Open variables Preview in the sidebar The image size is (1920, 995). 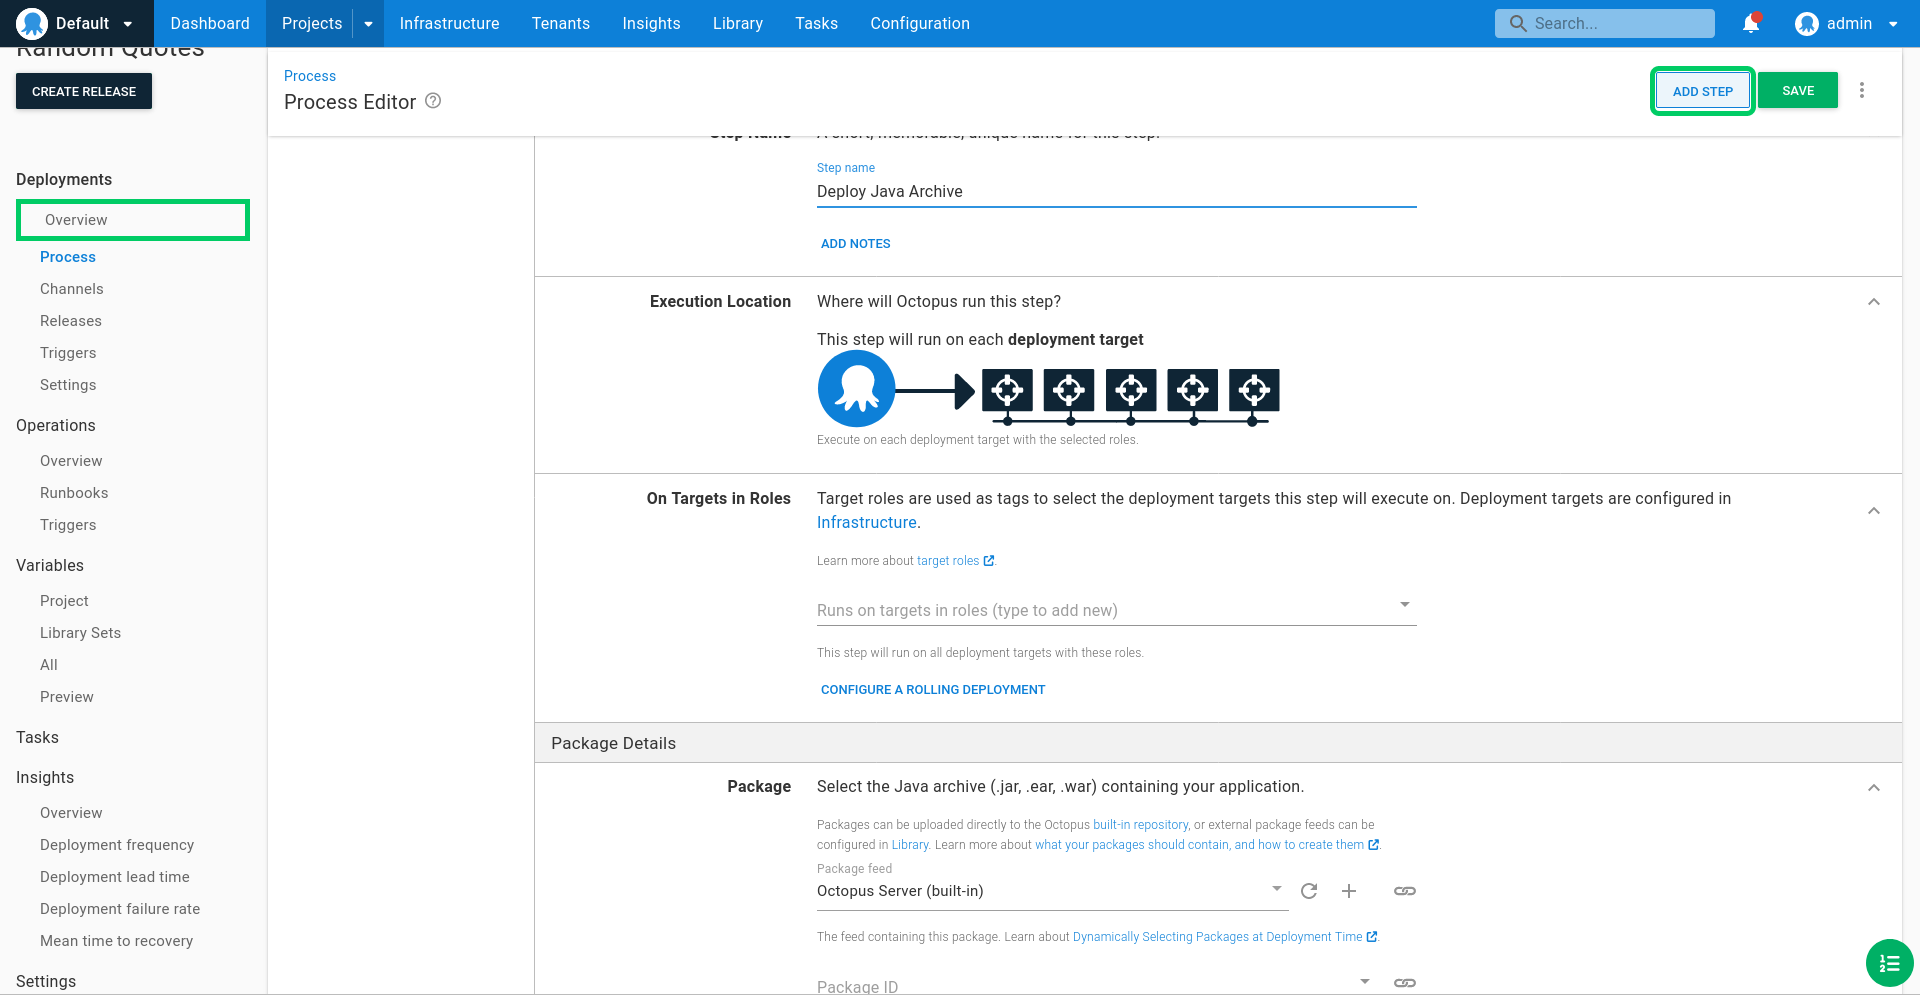[67, 697]
